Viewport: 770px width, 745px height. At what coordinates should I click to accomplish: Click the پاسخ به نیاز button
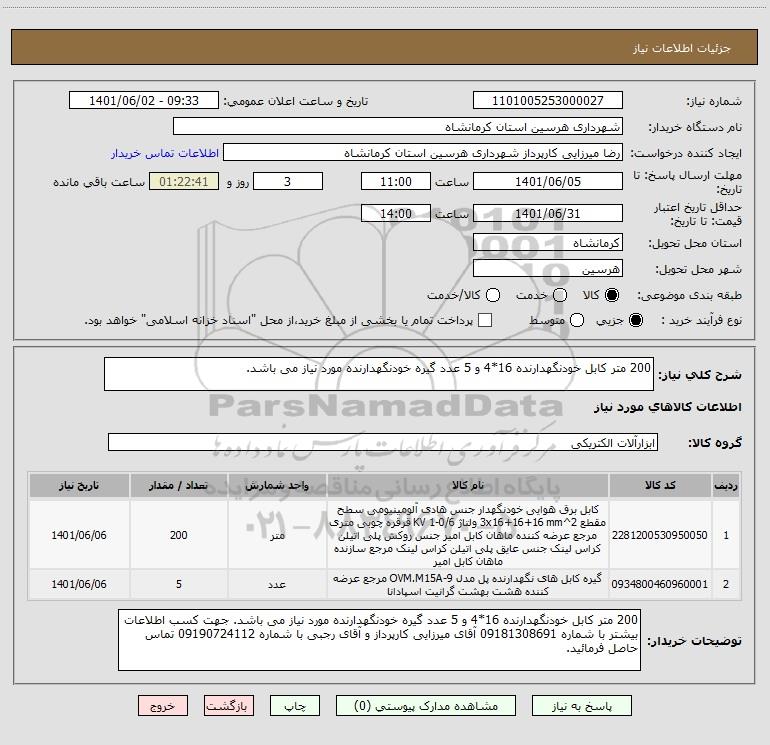(581, 706)
